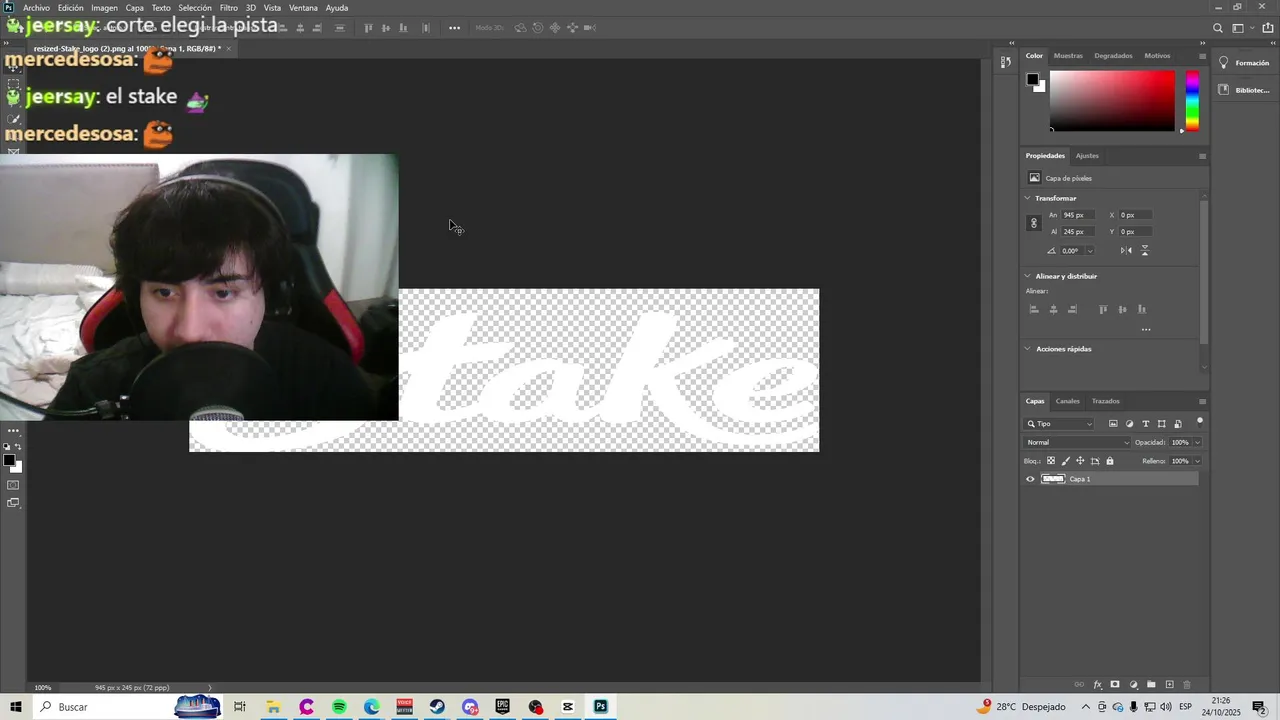The width and height of the screenshot is (1280, 720).
Task: Click more align options three dots
Action: pos(1146,329)
